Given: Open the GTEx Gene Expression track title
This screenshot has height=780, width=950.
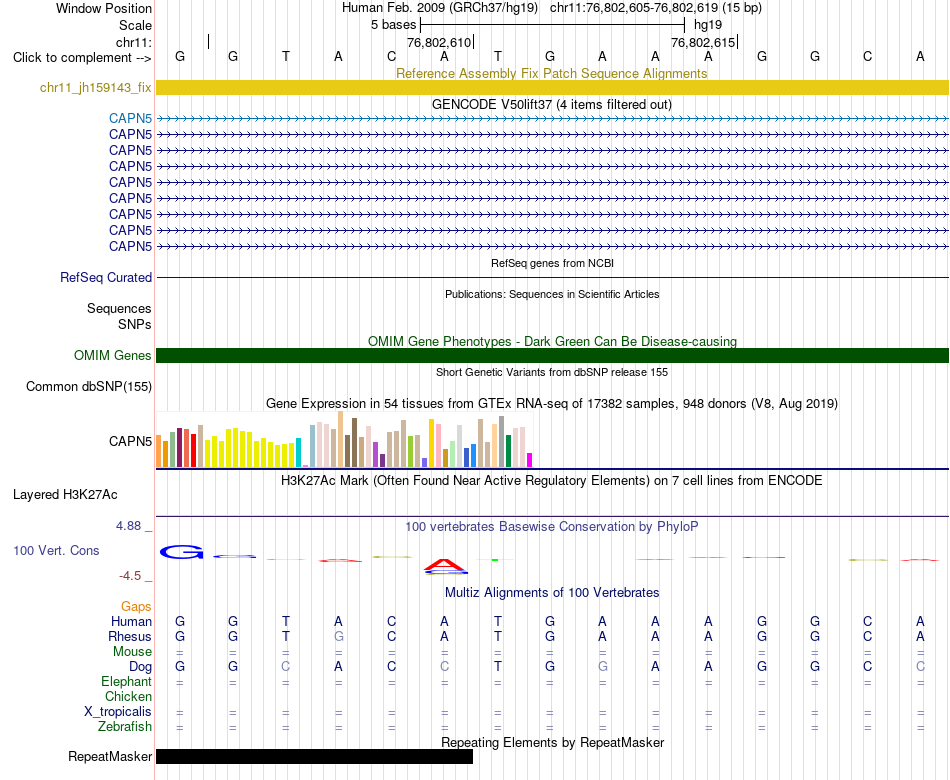Looking at the screenshot, I should tap(552, 404).
